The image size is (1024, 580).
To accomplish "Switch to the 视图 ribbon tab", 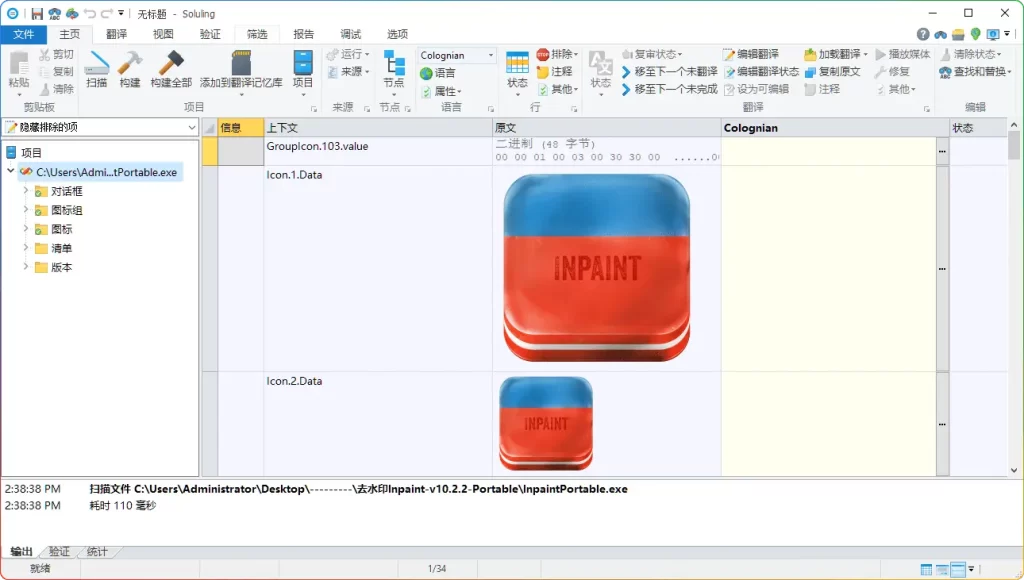I will coord(163,34).
